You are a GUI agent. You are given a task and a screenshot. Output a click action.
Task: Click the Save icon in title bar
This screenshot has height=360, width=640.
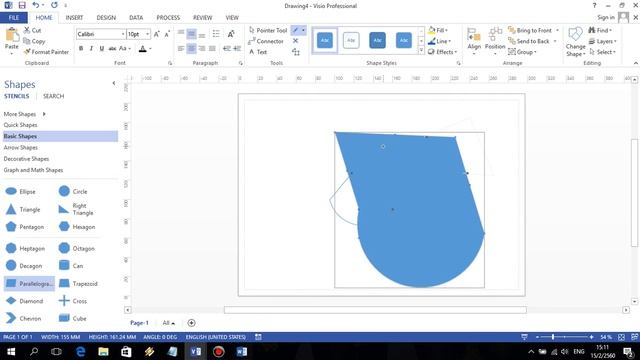(x=22, y=5)
